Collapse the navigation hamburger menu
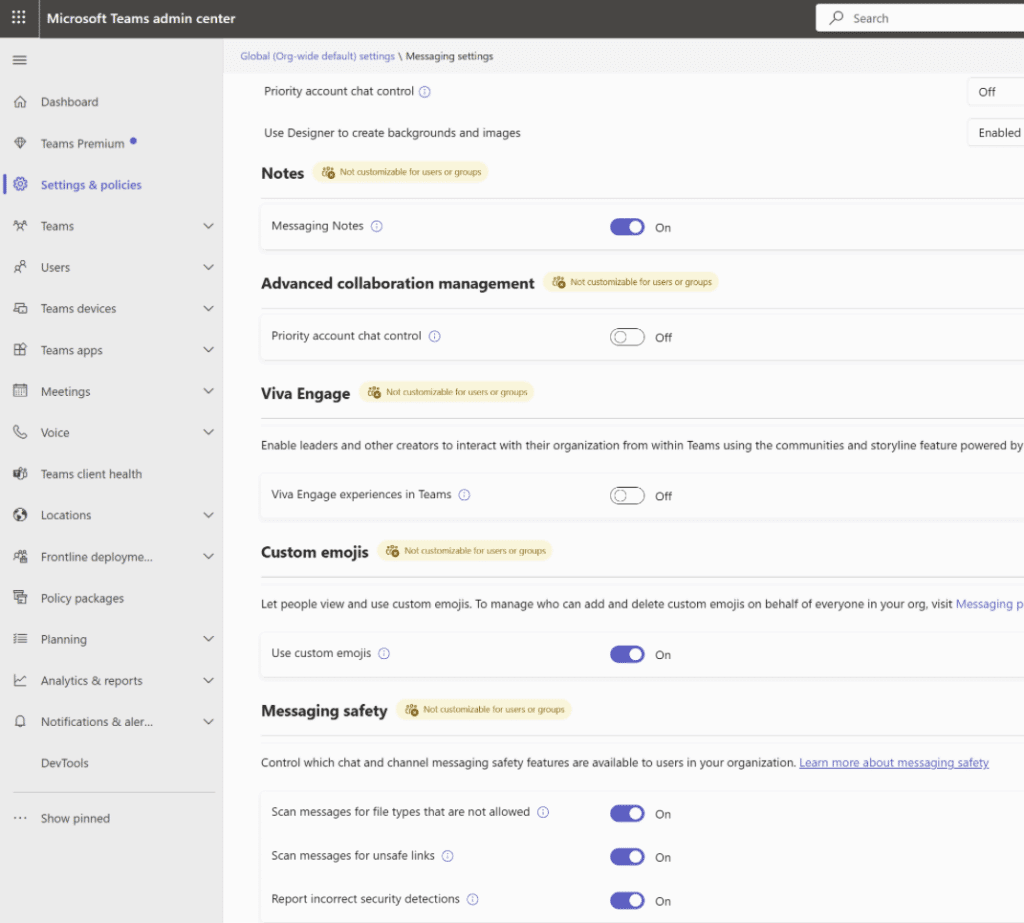1024x923 pixels. point(19,60)
